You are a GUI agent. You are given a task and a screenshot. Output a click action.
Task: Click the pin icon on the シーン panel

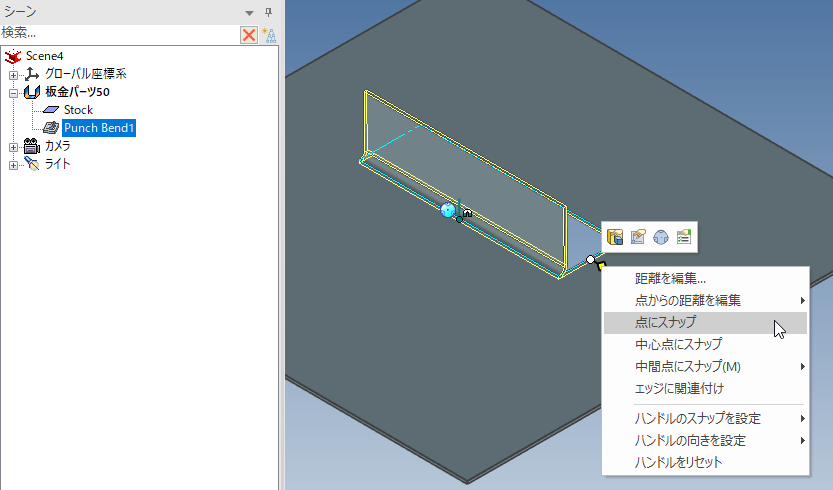pyautogui.click(x=268, y=11)
